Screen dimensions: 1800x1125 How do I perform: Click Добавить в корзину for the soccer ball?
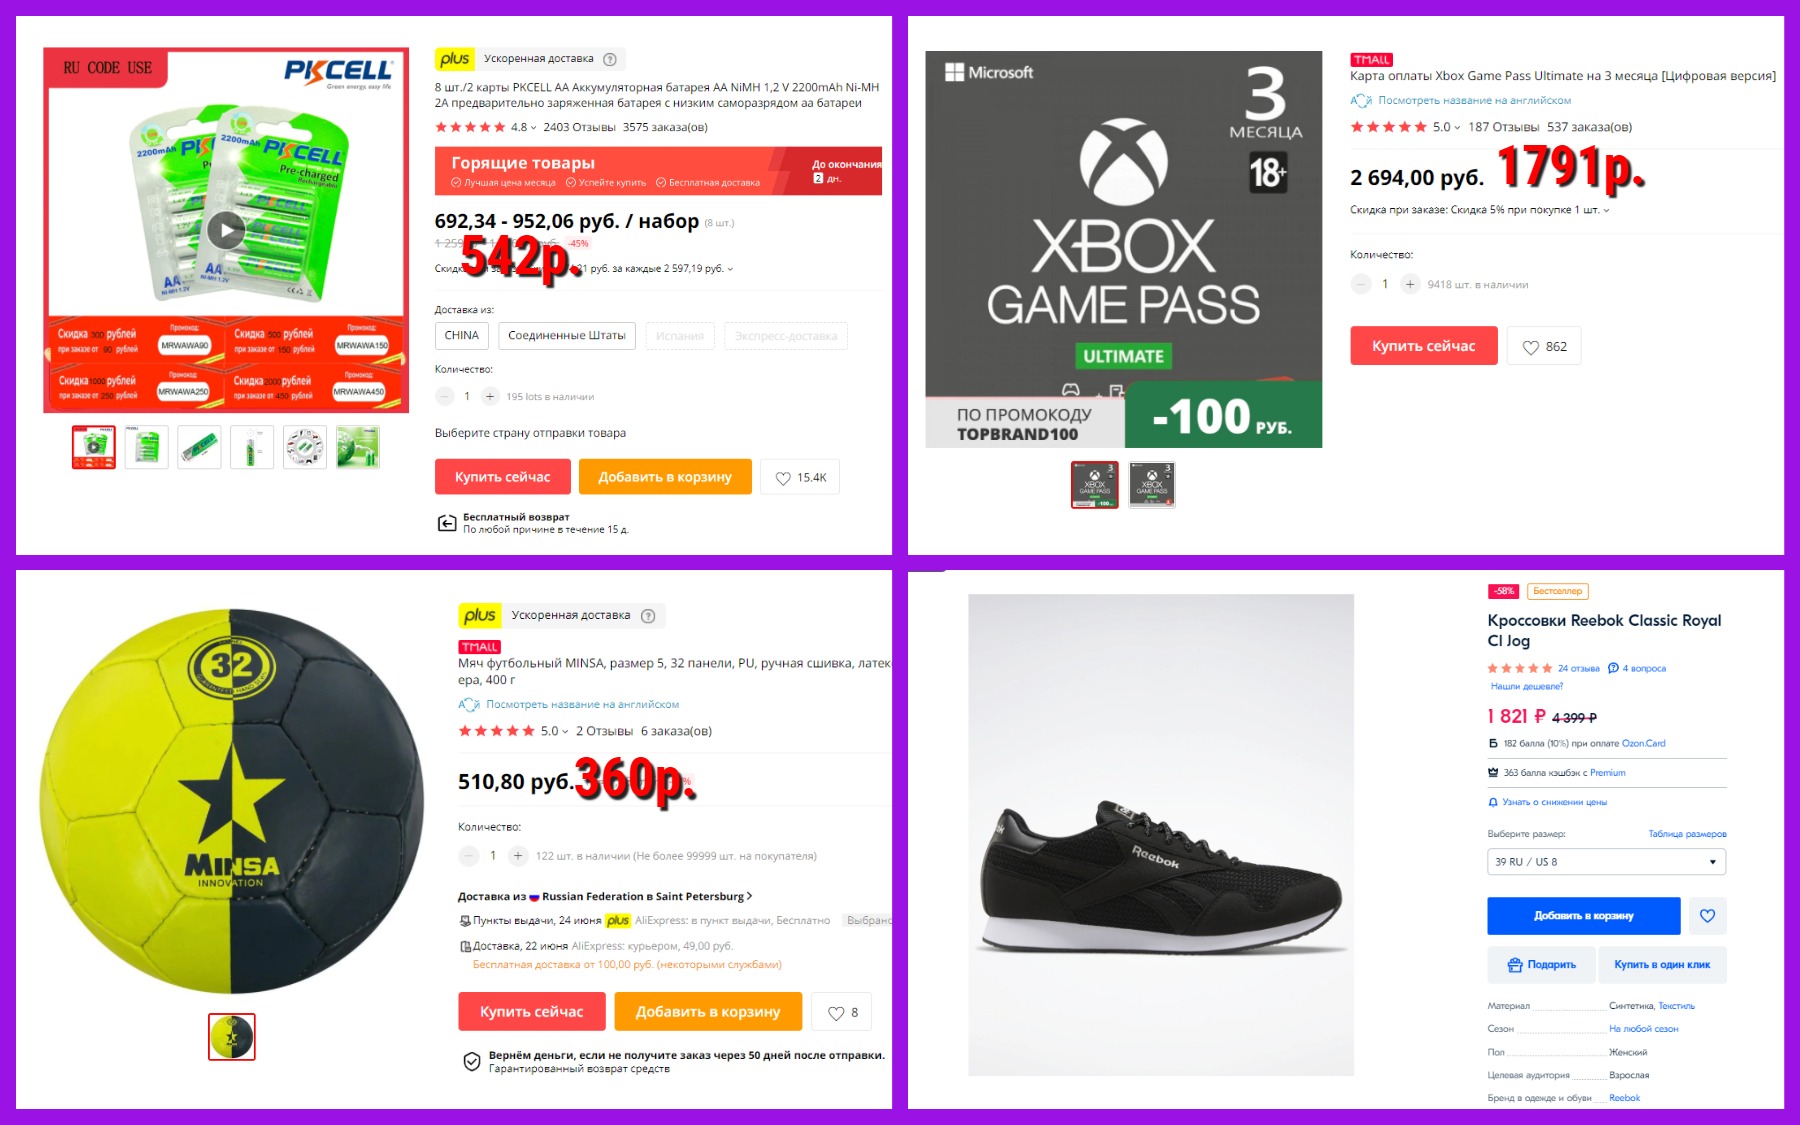click(708, 1011)
